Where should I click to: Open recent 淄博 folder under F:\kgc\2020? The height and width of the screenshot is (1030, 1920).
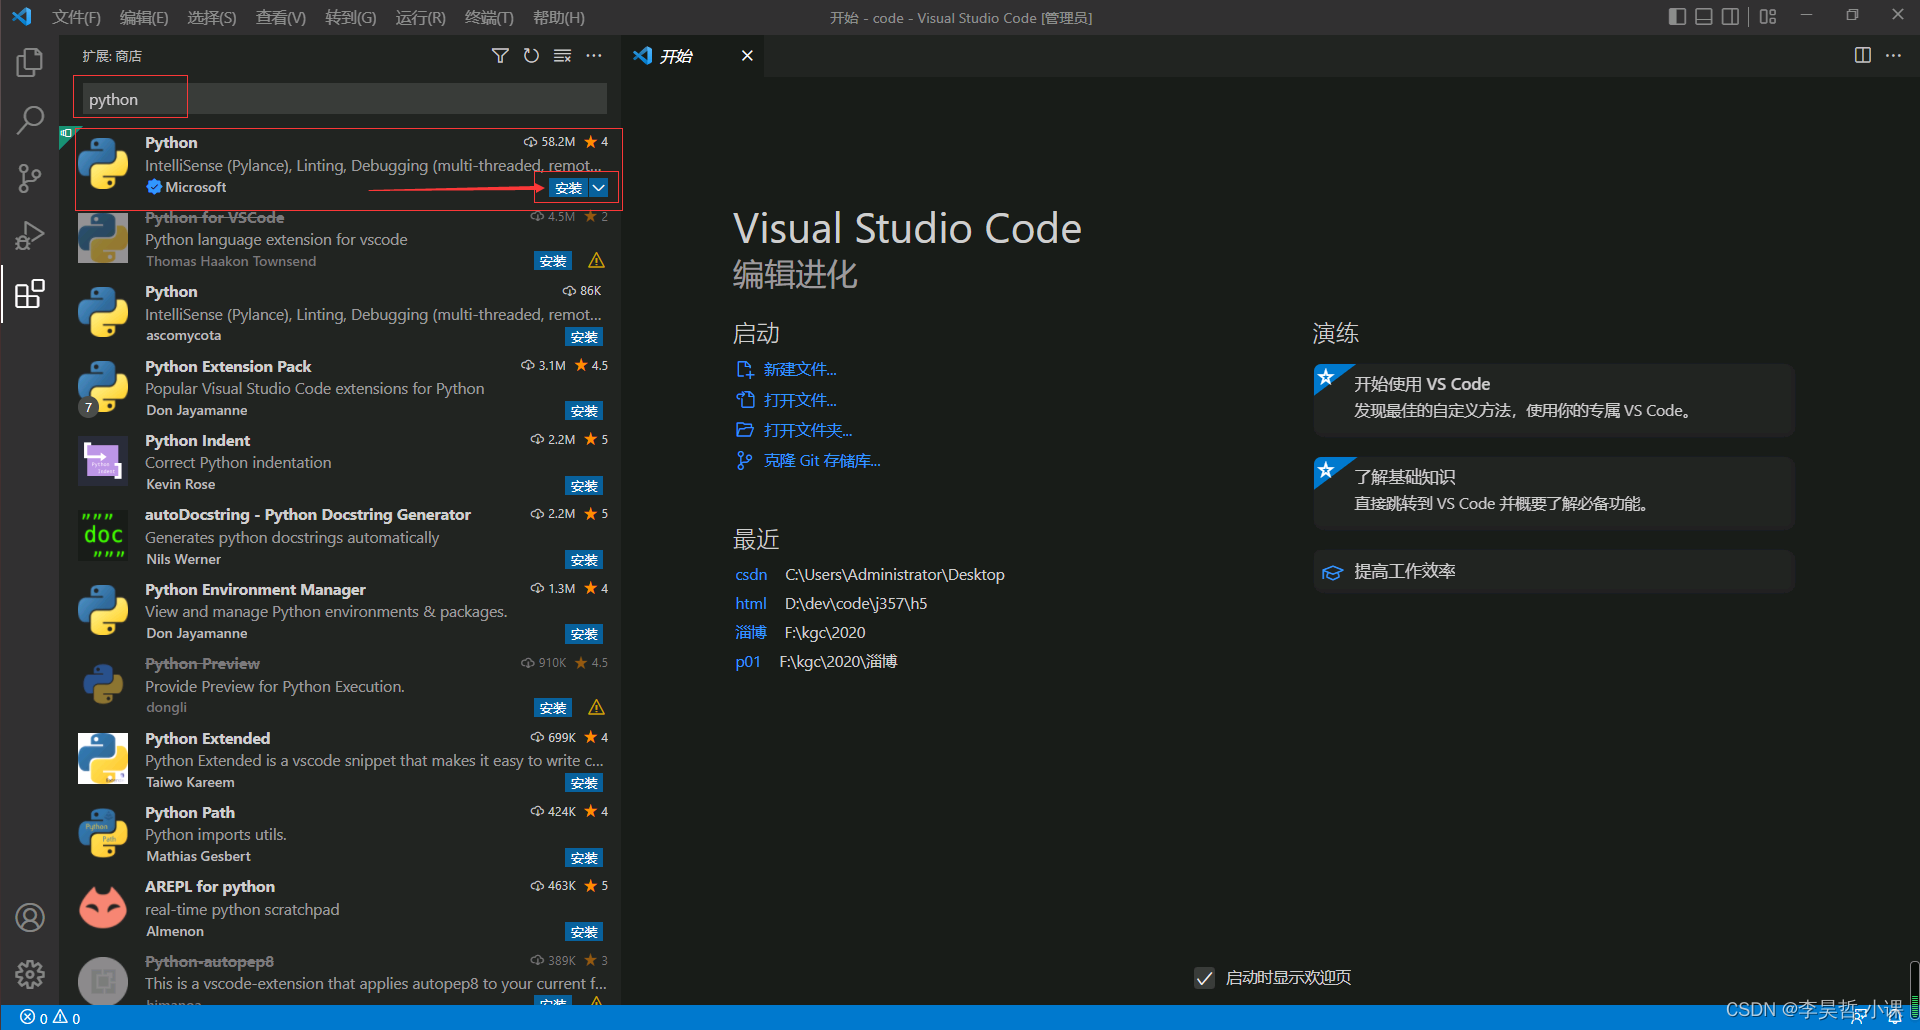(x=751, y=633)
